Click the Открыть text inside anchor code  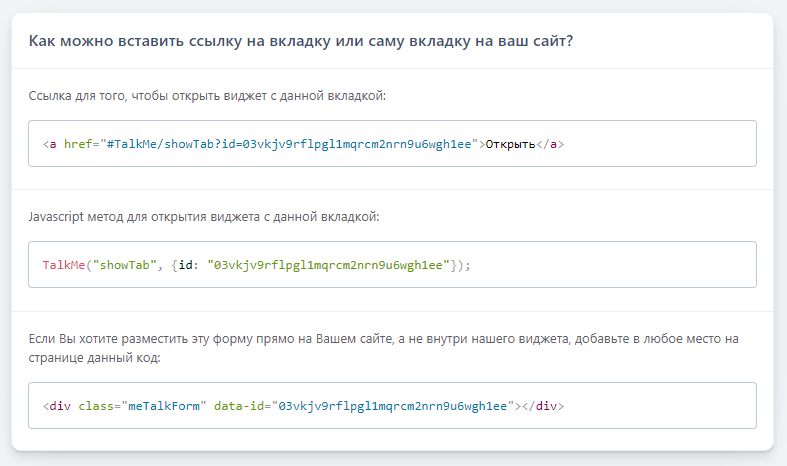510,145
